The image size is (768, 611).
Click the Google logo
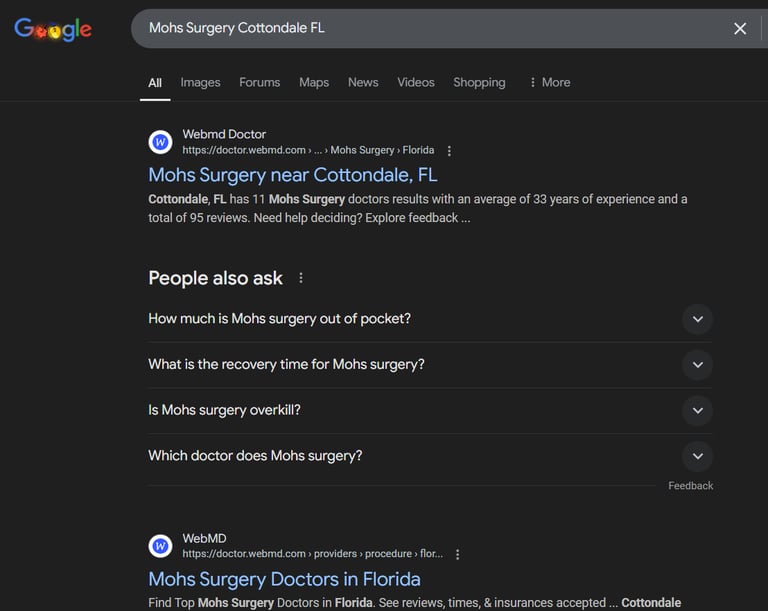[53, 29]
